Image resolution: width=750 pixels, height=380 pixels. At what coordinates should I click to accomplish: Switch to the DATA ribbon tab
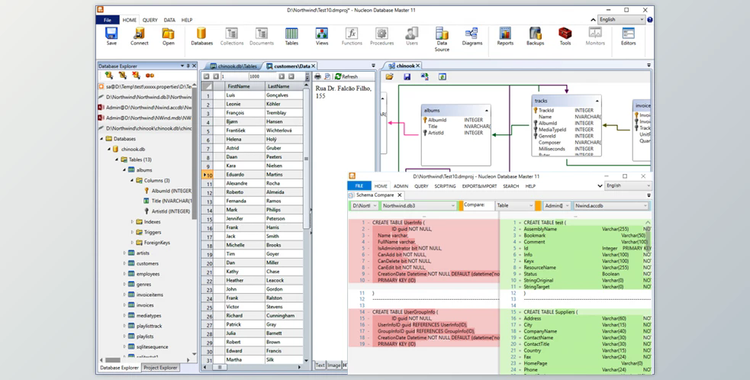point(169,20)
